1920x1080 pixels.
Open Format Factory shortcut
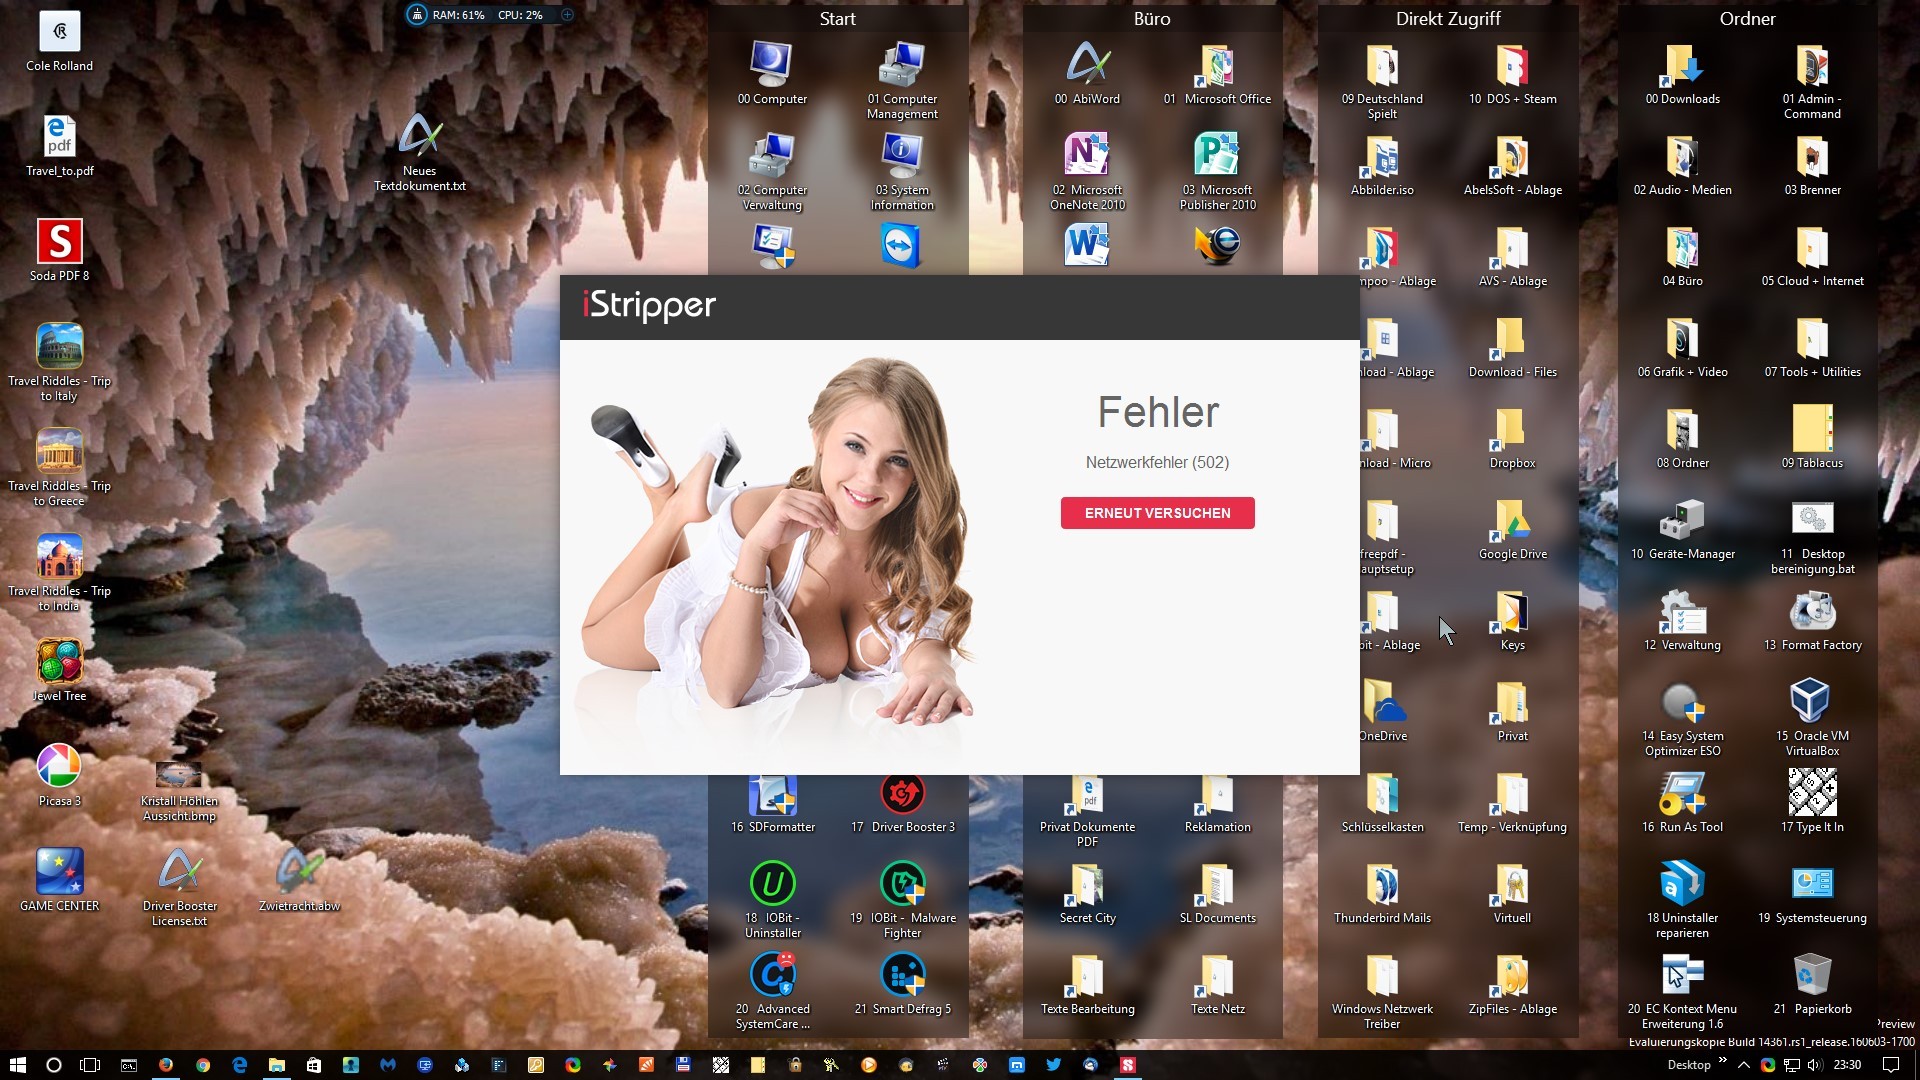[x=1811, y=612]
